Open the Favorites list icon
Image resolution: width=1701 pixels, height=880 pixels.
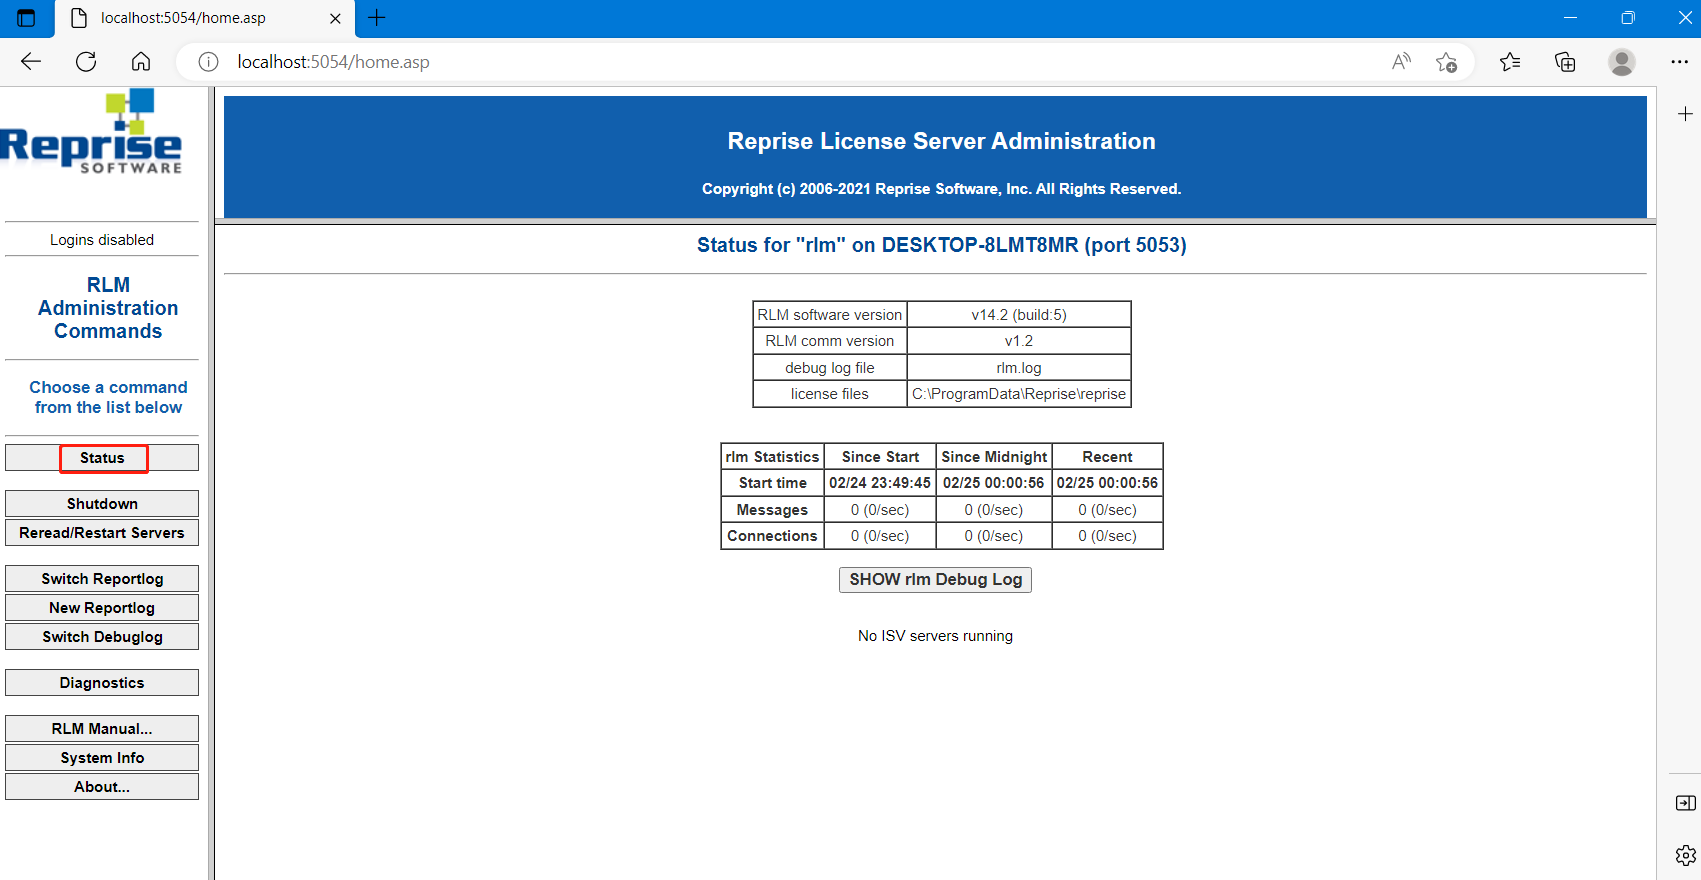1510,62
